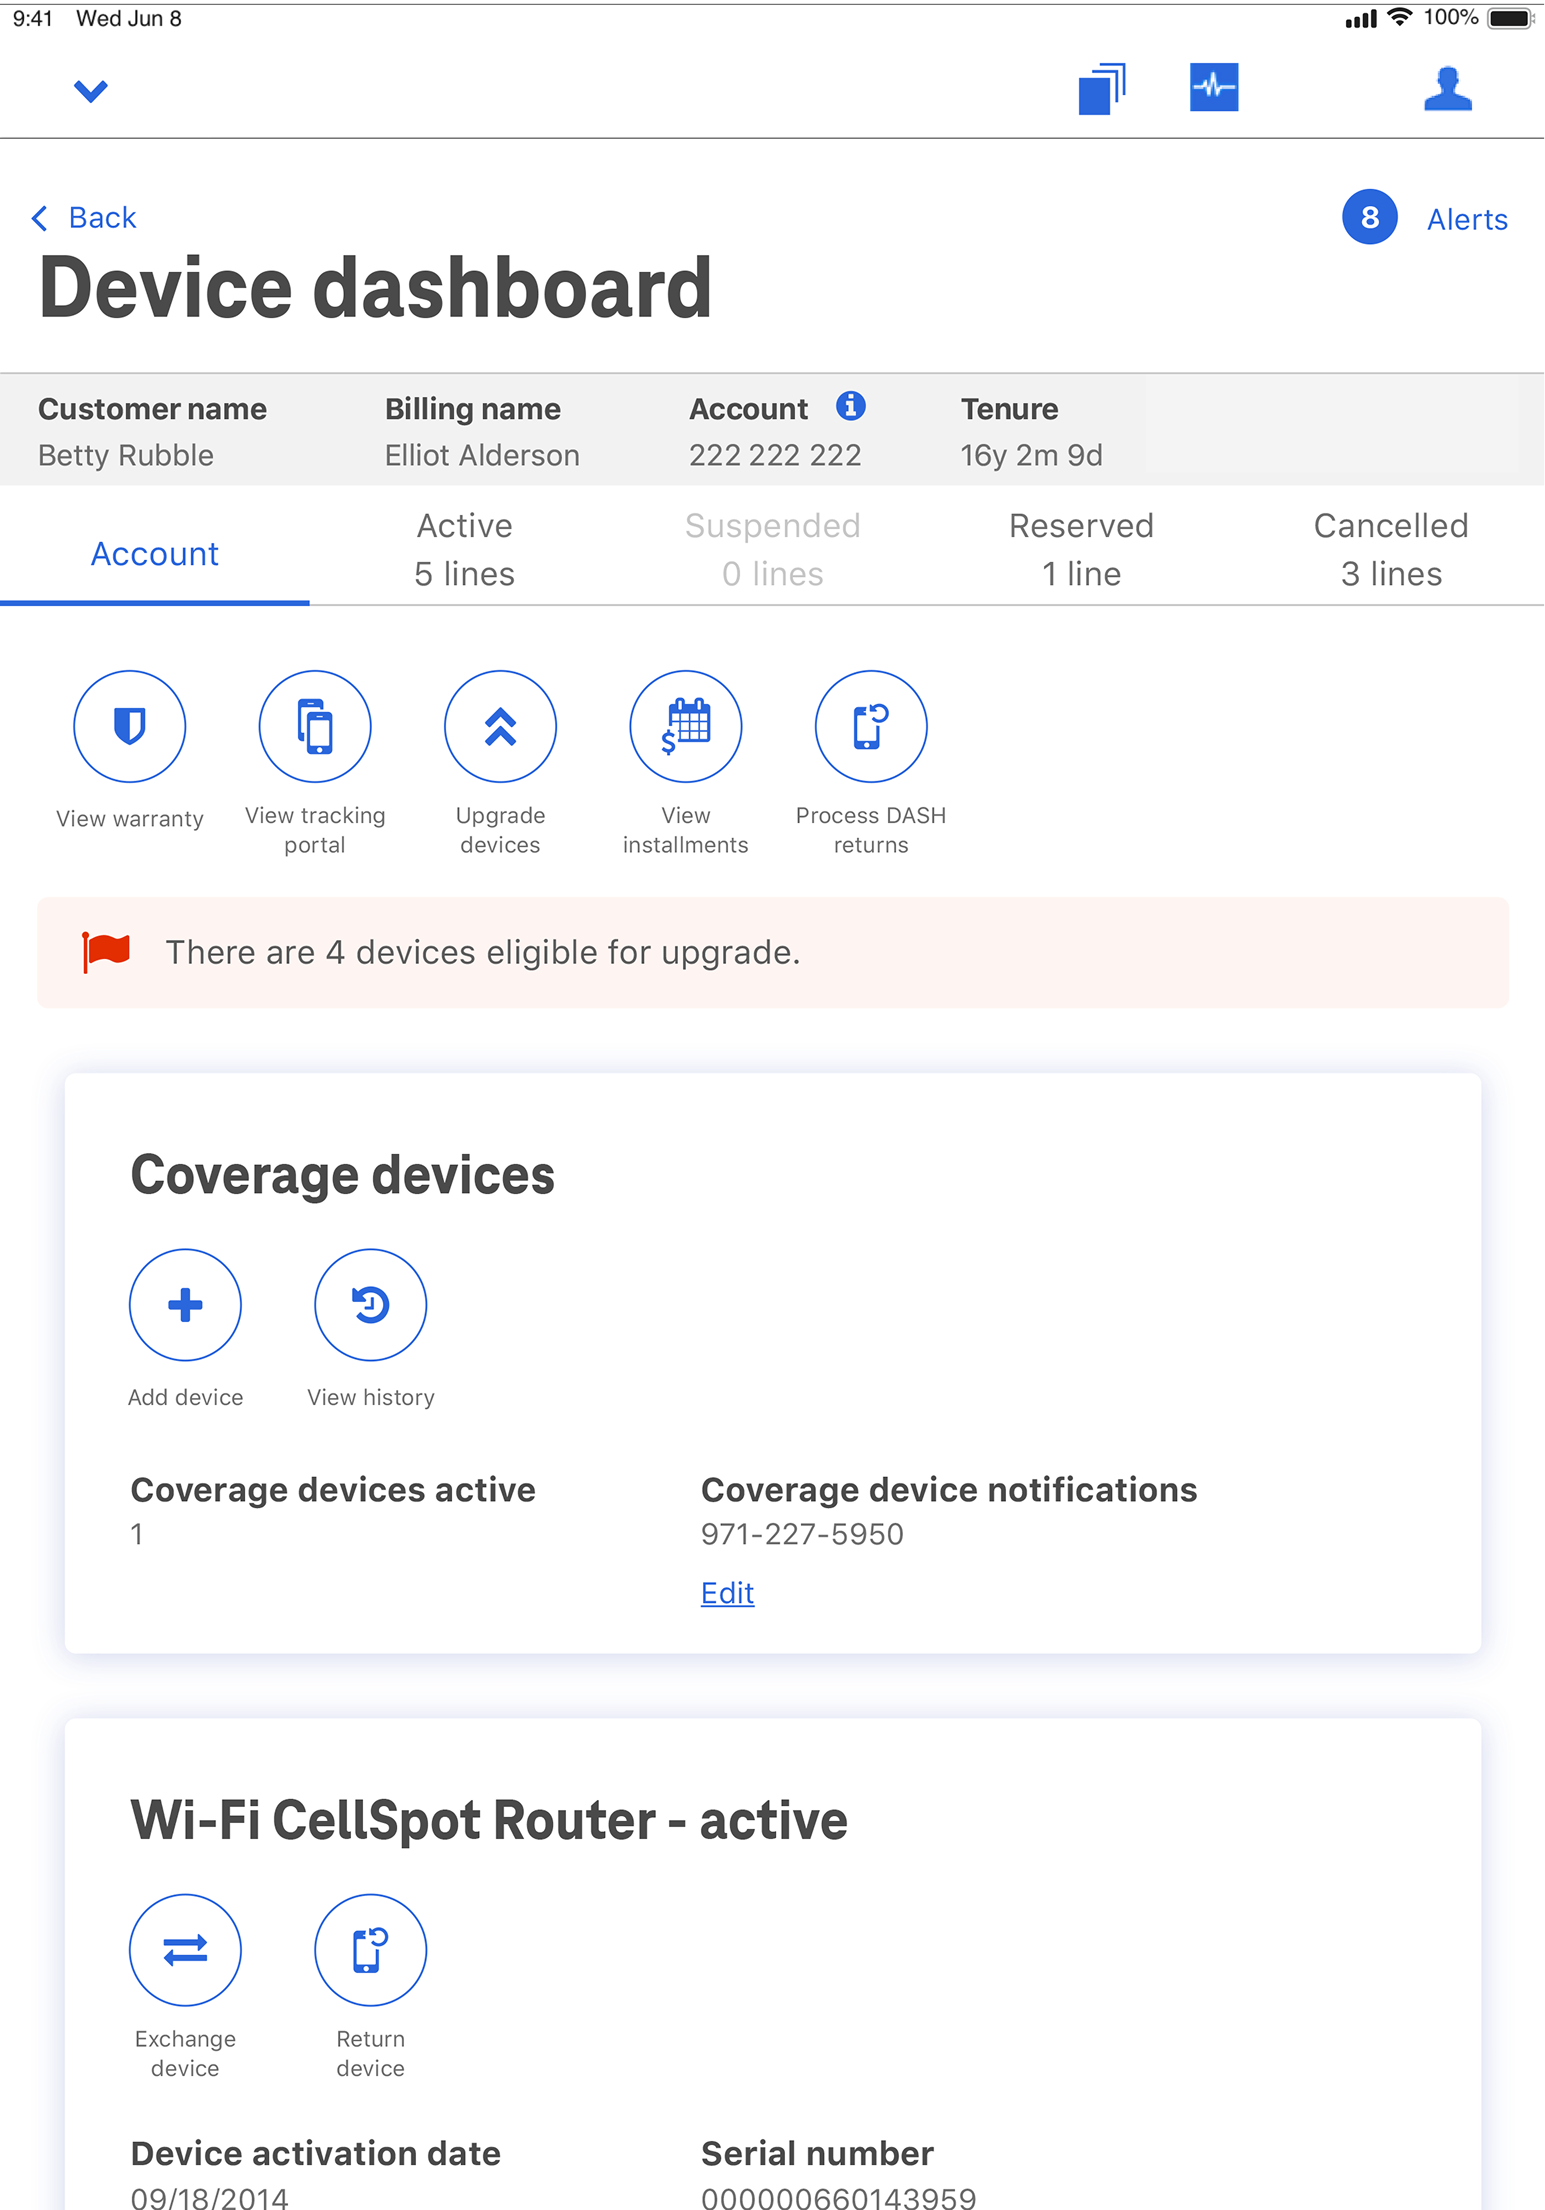Open View installments calendar icon
This screenshot has height=2210, width=1545.
pos(685,727)
